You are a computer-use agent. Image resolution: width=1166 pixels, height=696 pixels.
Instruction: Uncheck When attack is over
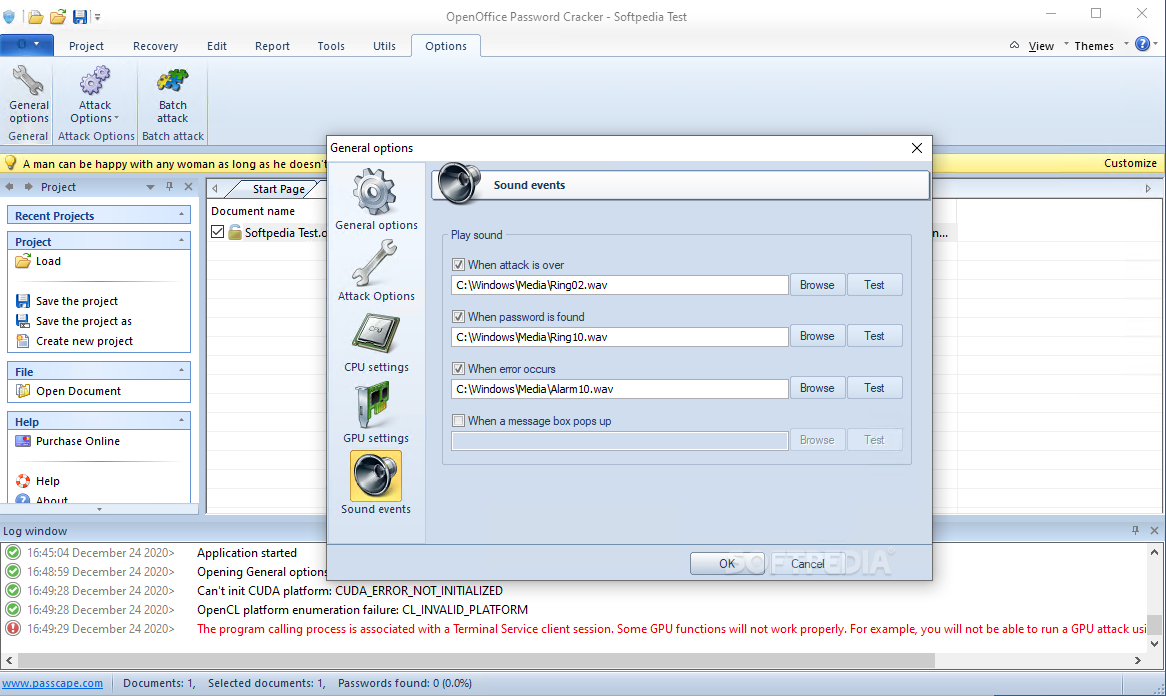(458, 265)
